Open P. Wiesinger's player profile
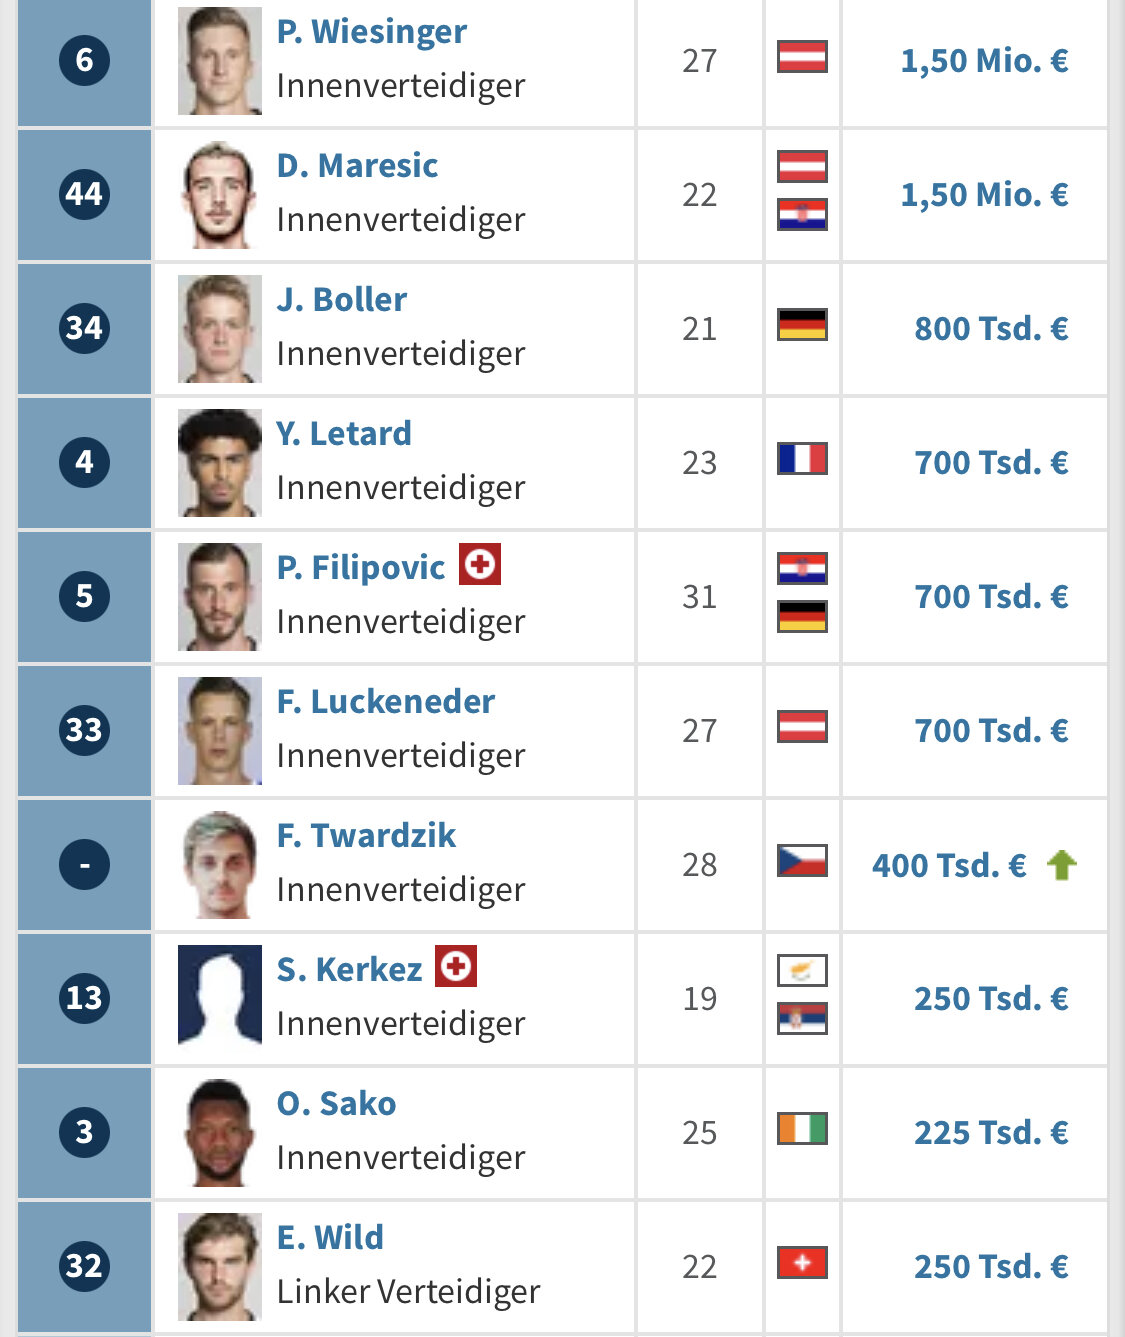Image resolution: width=1125 pixels, height=1337 pixels. point(371,32)
